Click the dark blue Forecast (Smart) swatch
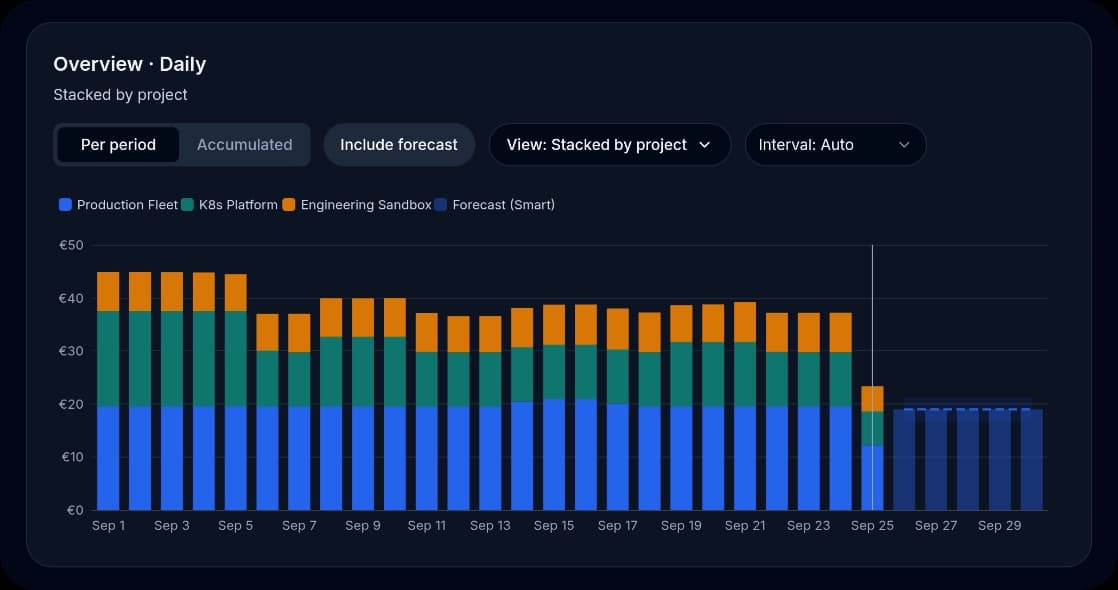The height and width of the screenshot is (590, 1118). click(x=441, y=205)
